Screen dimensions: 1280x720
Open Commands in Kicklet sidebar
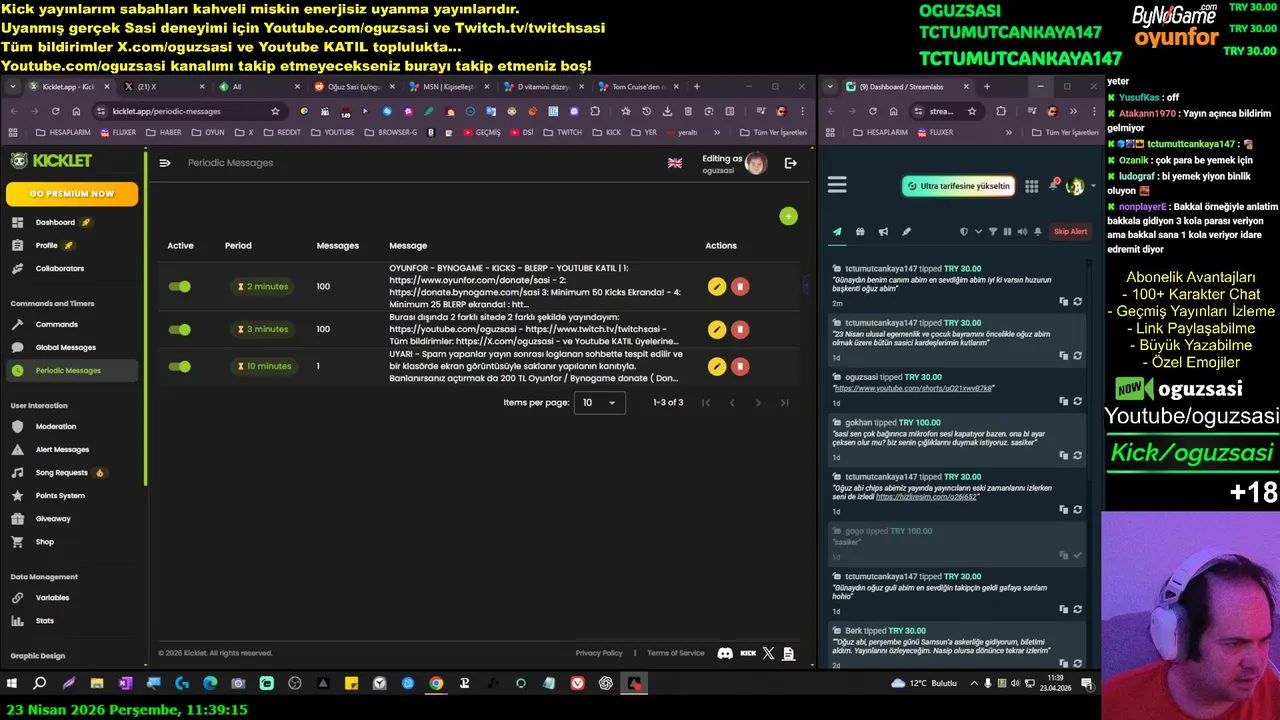tap(57, 324)
